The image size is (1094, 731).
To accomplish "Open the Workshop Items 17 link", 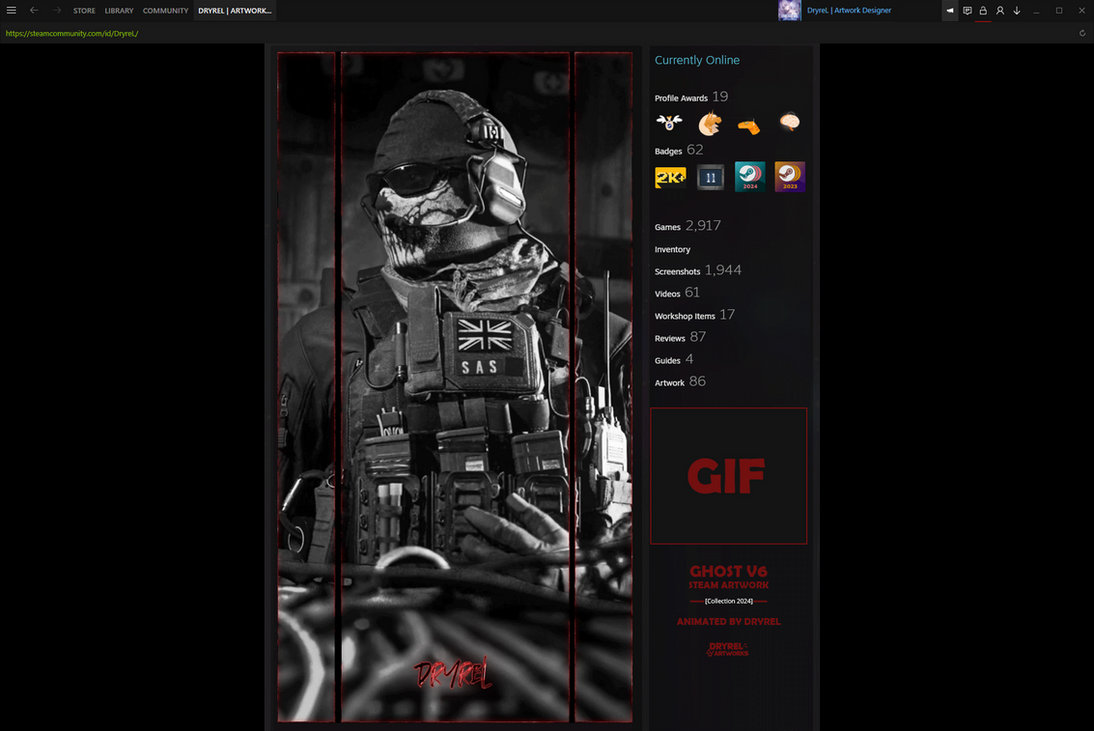I will [x=694, y=315].
